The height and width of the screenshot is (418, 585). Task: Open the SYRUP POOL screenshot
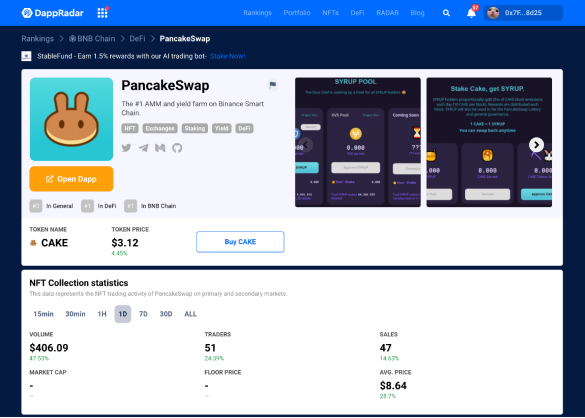click(358, 142)
